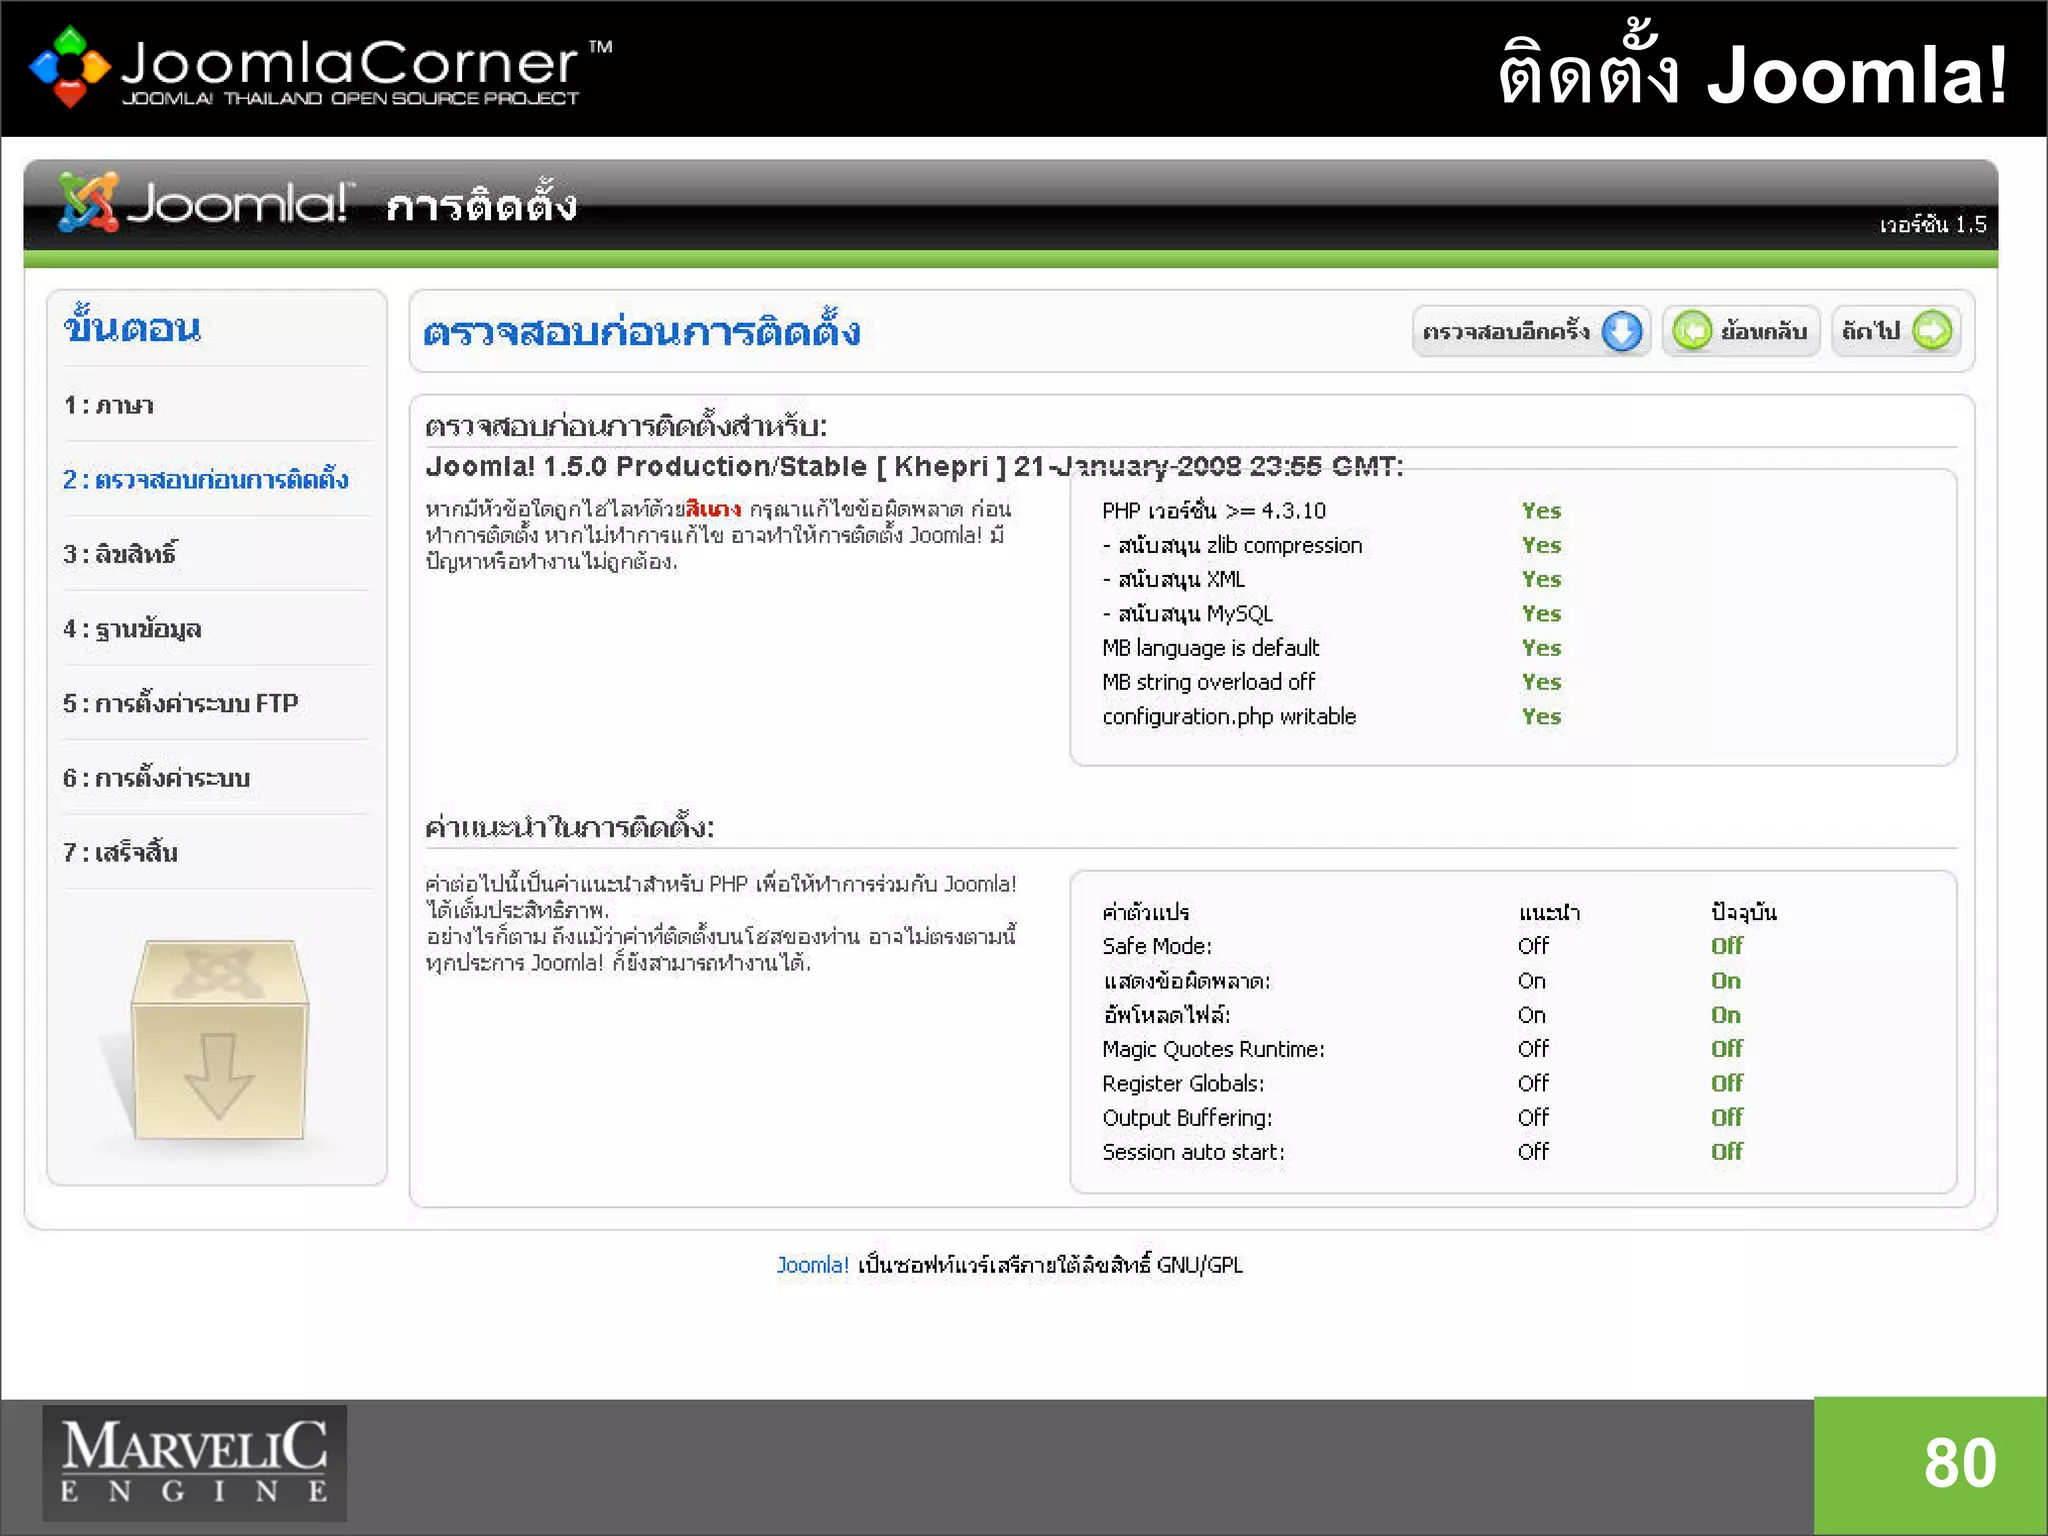Select step 1: ภาษา
This screenshot has height=1536, width=2048.
[x=108, y=405]
